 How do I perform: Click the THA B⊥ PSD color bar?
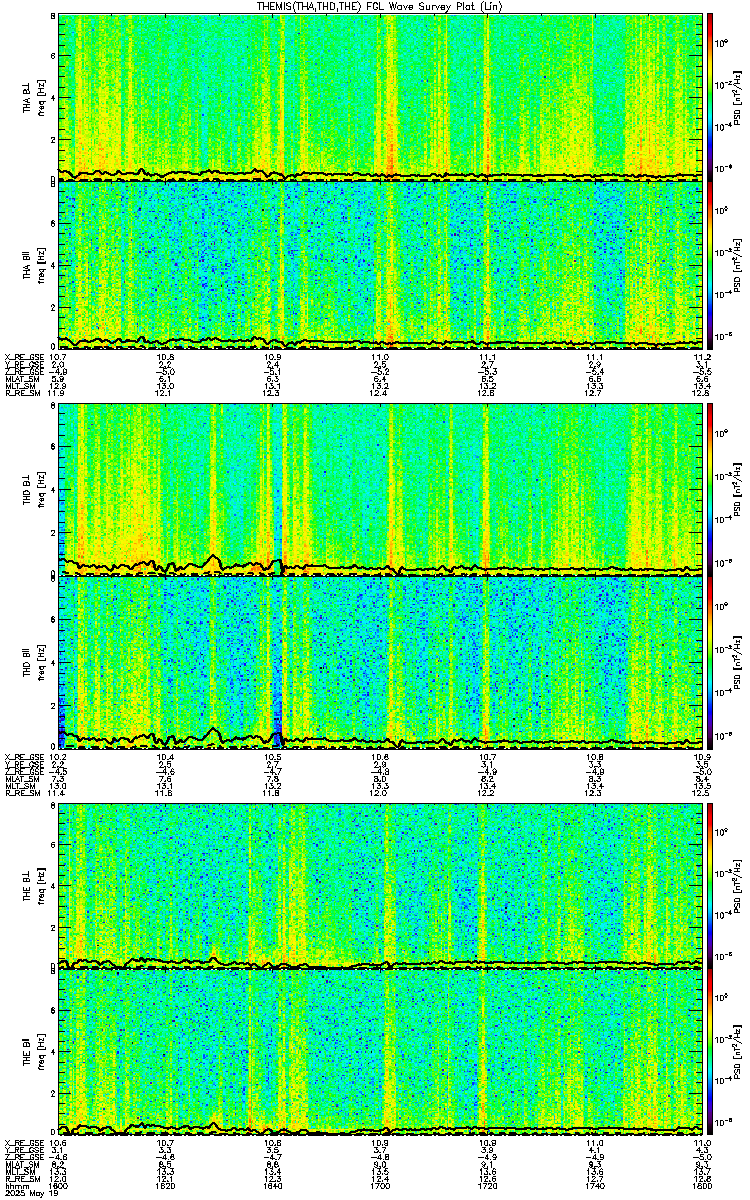pos(710,97)
